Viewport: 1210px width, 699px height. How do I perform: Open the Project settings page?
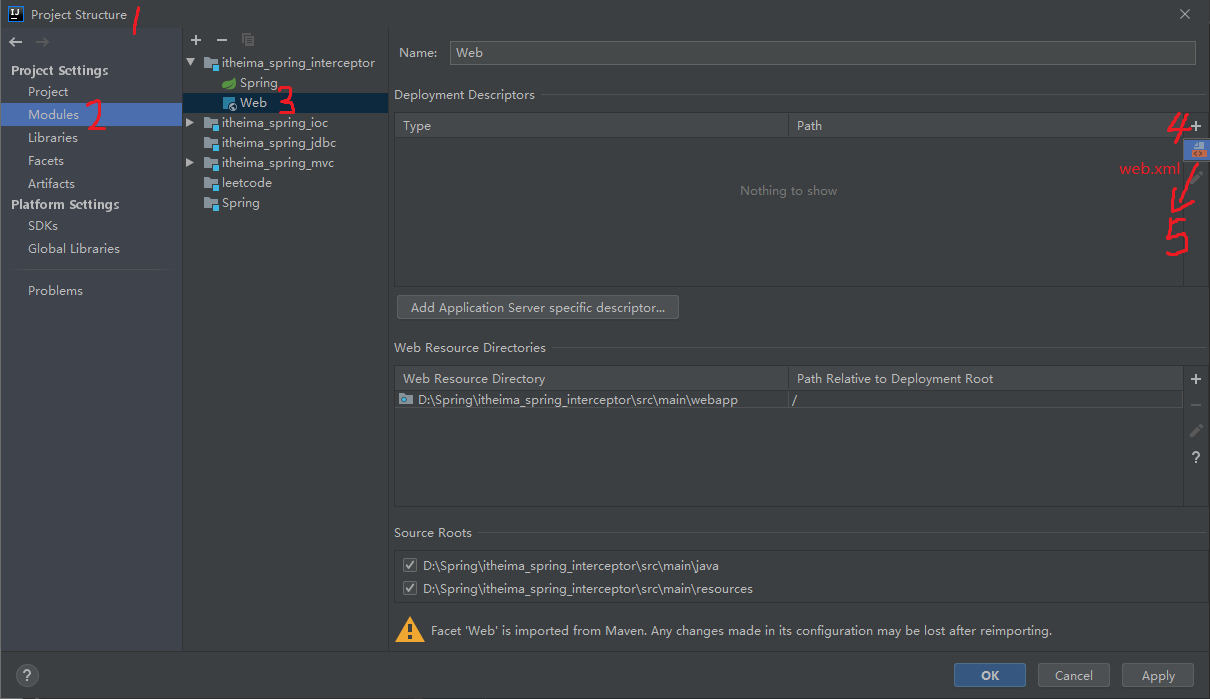[48, 92]
